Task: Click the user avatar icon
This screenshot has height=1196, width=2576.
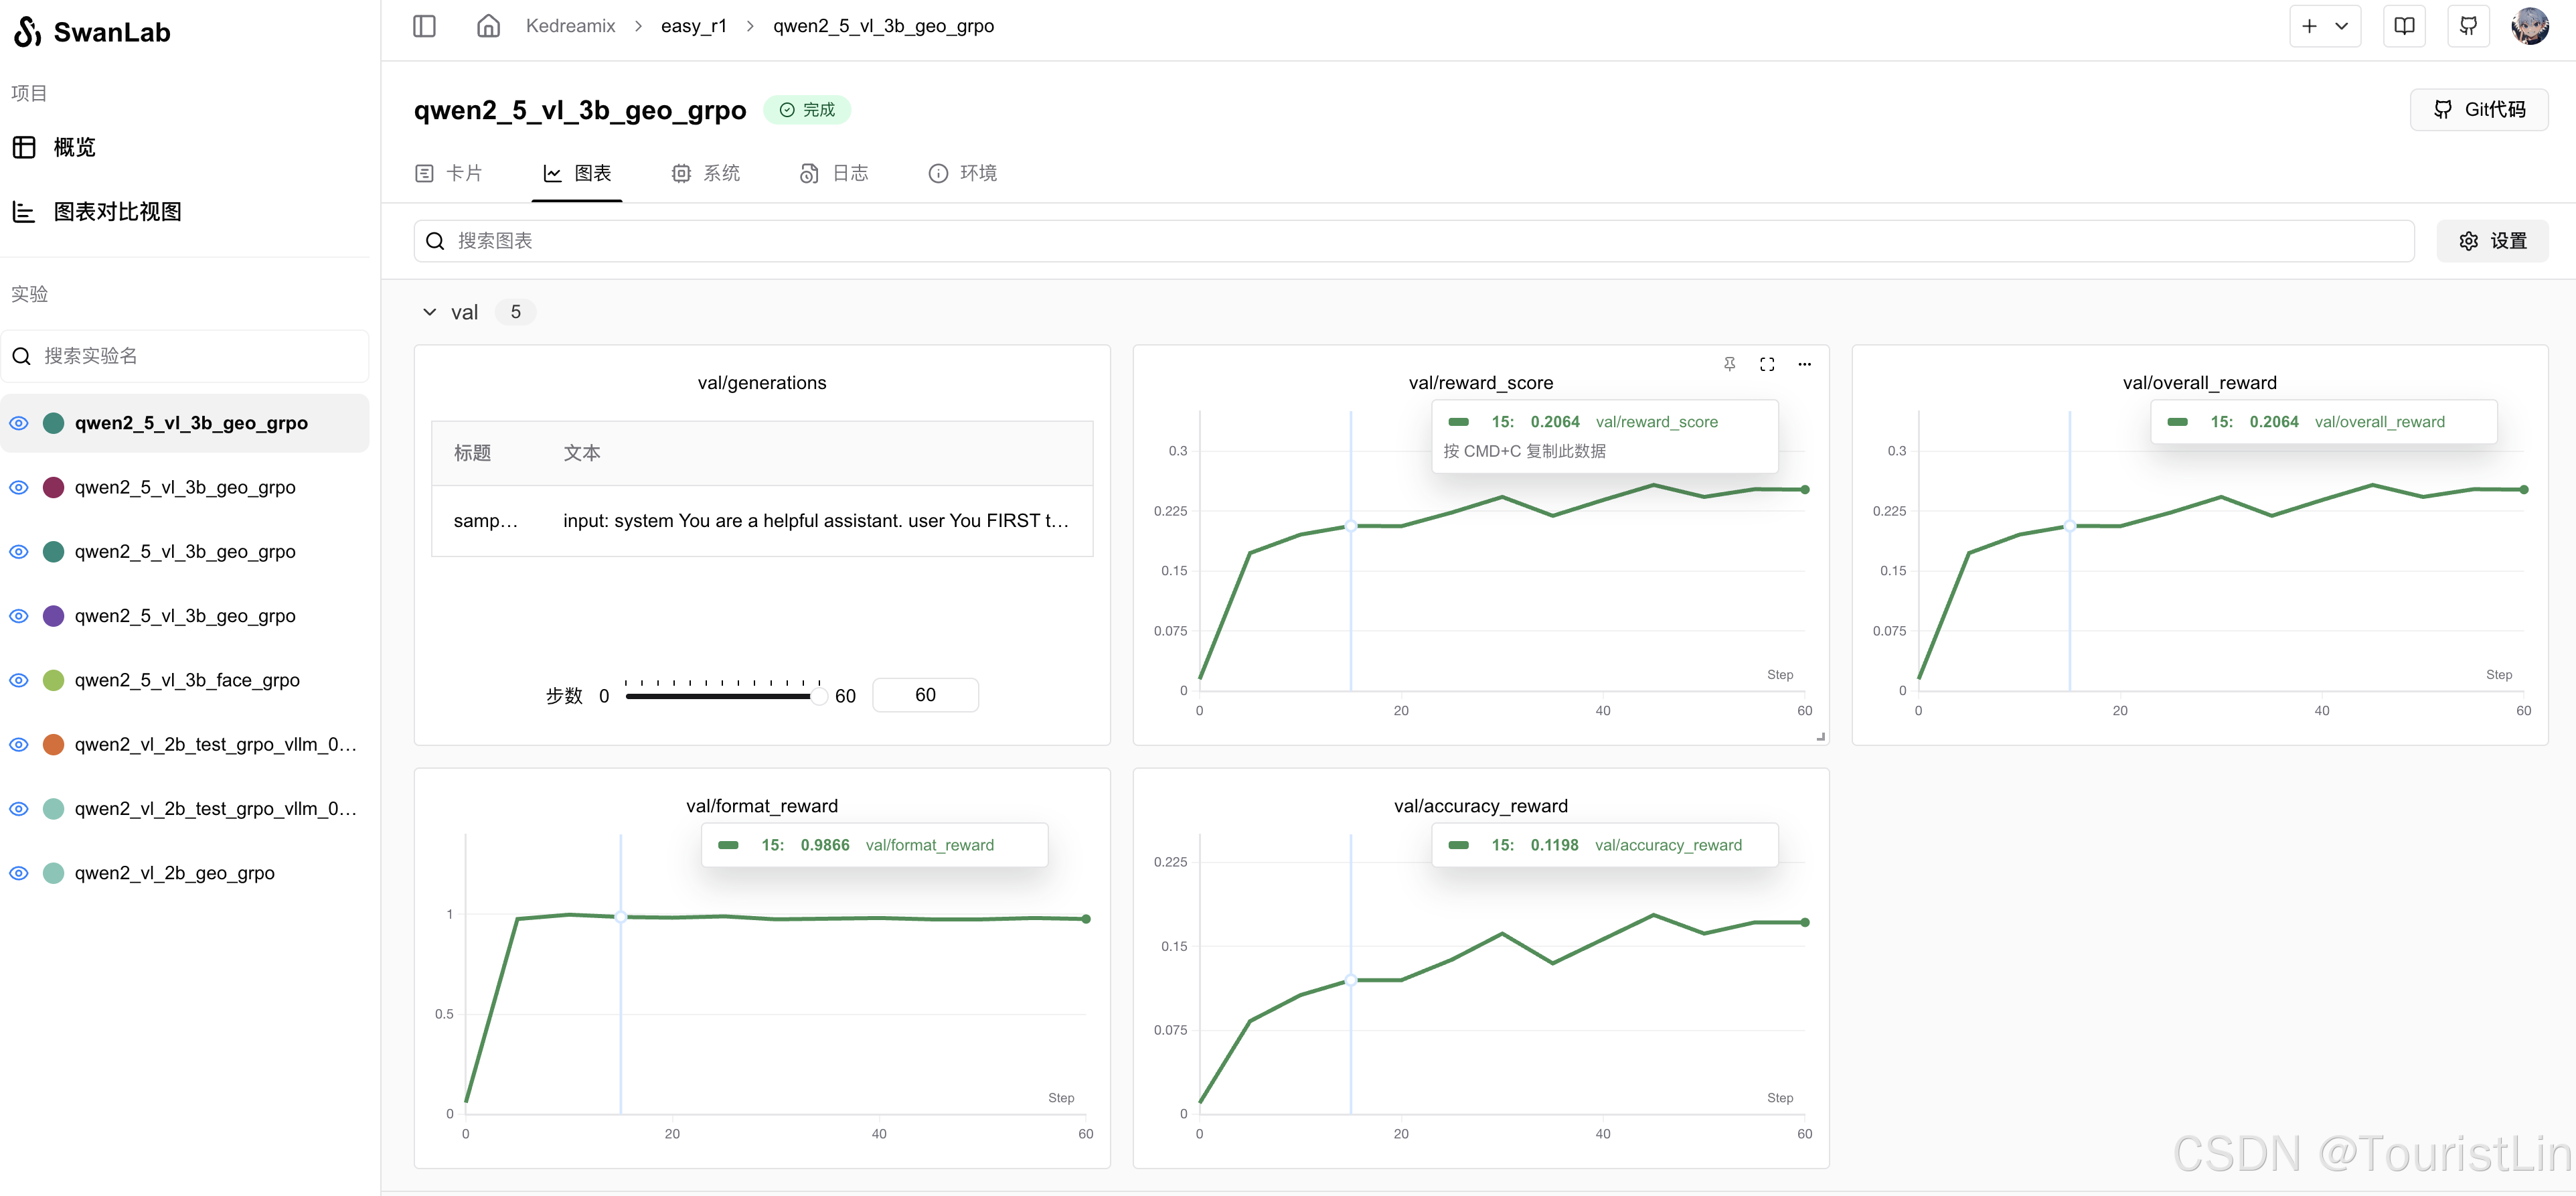Action: tap(2530, 26)
